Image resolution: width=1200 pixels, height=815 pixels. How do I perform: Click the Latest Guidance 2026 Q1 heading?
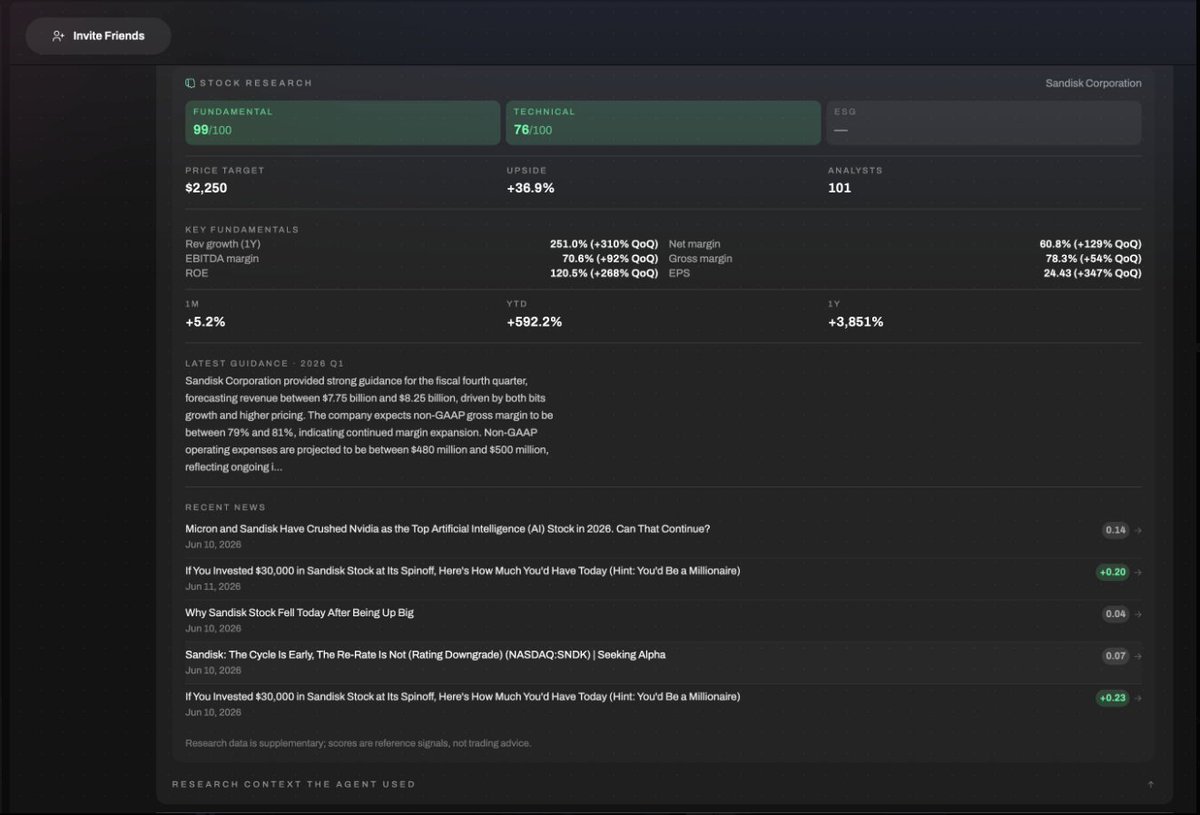[264, 363]
